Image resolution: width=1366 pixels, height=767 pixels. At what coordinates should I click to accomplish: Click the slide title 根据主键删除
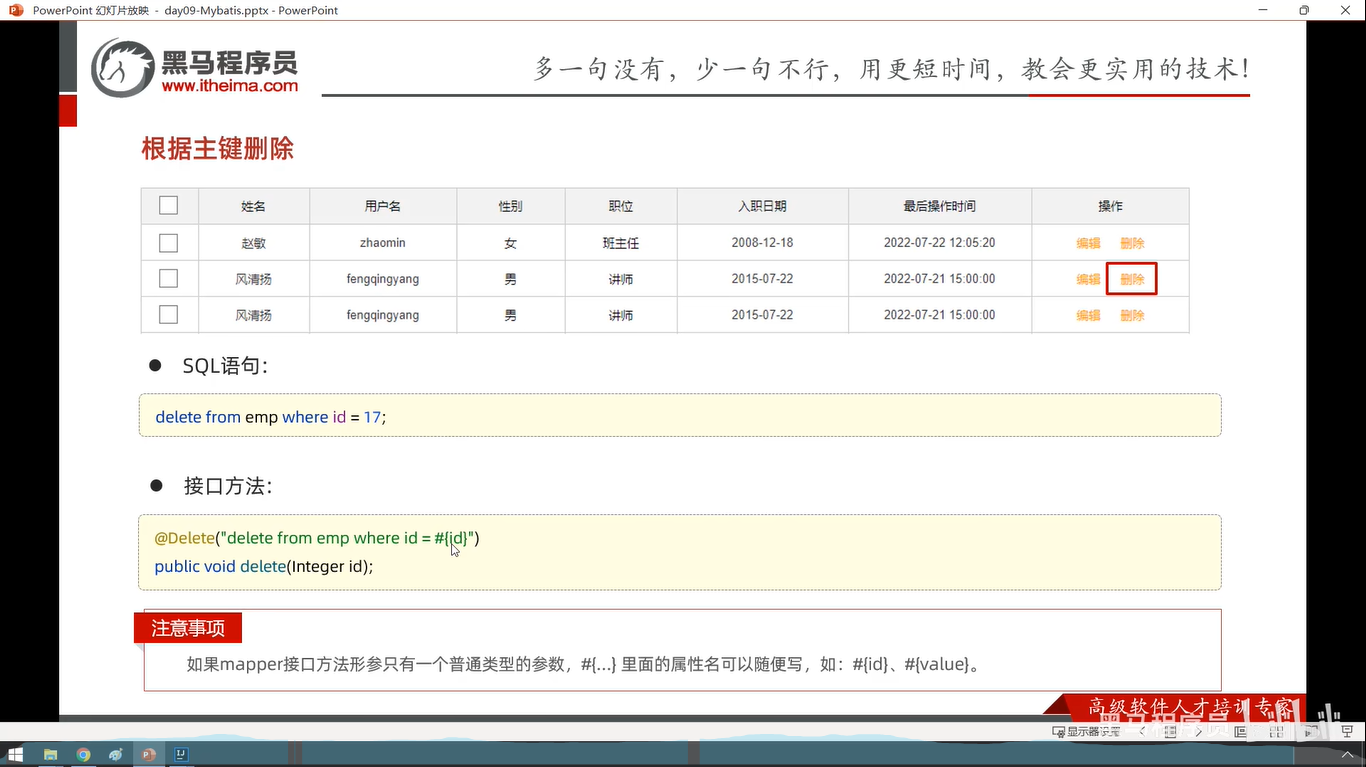pos(218,149)
